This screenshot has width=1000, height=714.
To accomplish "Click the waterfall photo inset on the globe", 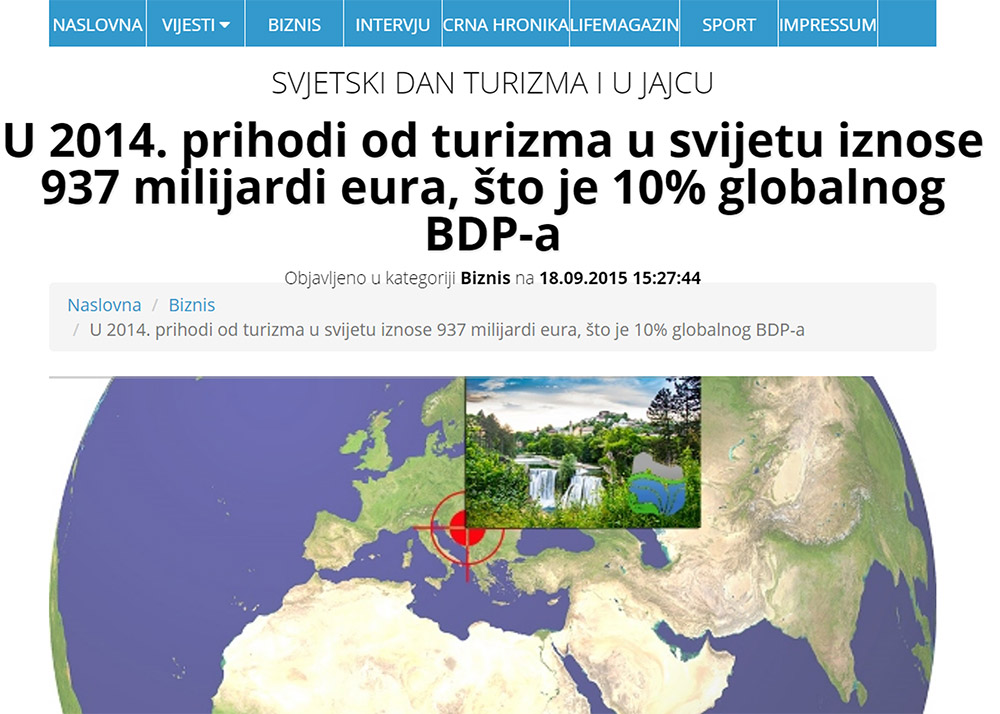I will [x=583, y=451].
